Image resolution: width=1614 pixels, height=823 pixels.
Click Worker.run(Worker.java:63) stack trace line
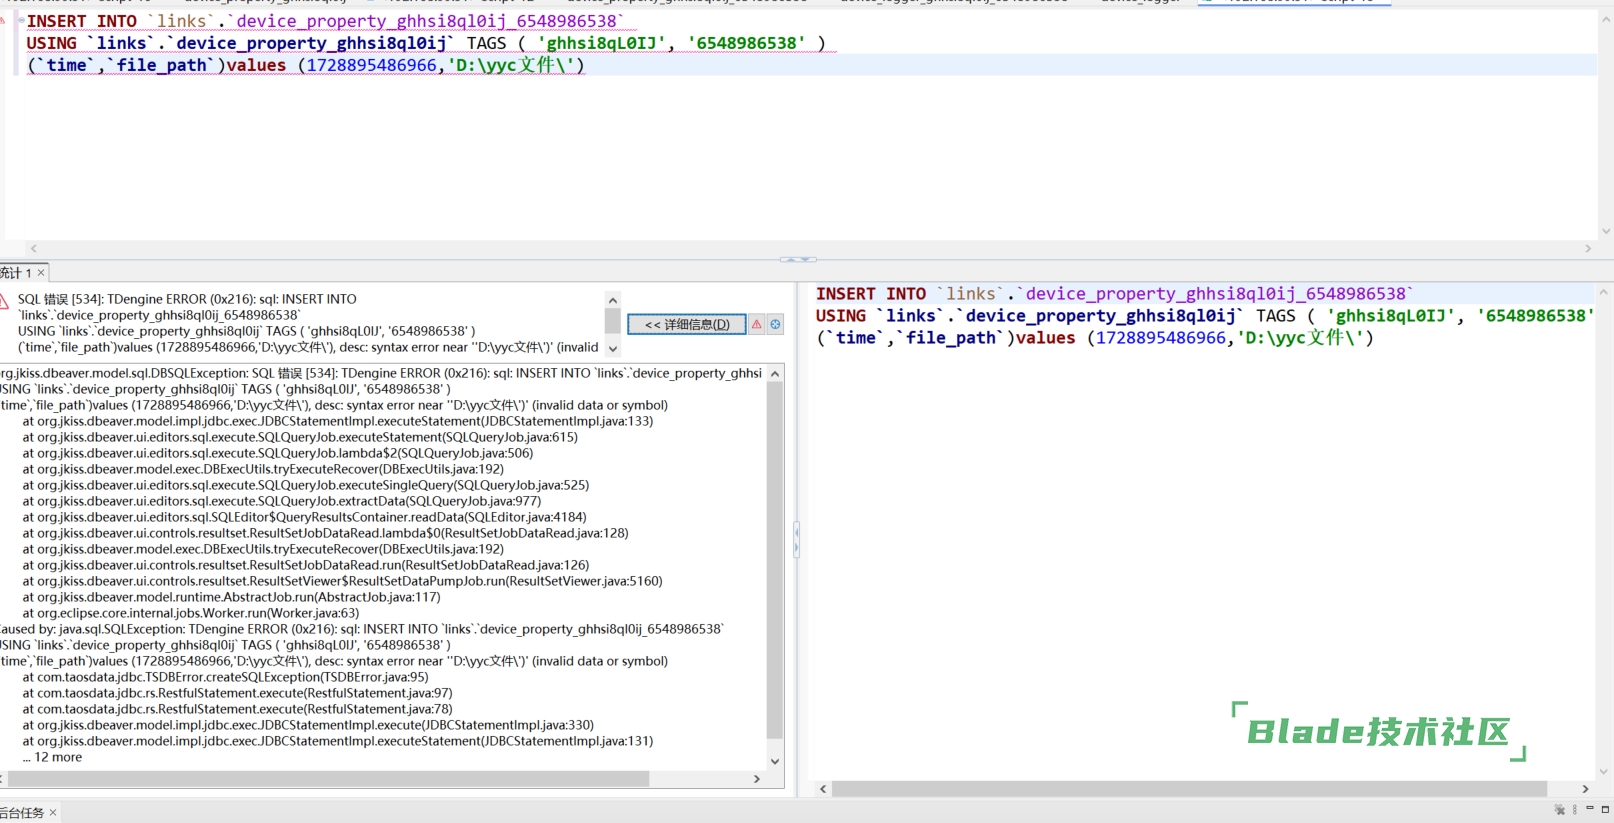tap(190, 613)
